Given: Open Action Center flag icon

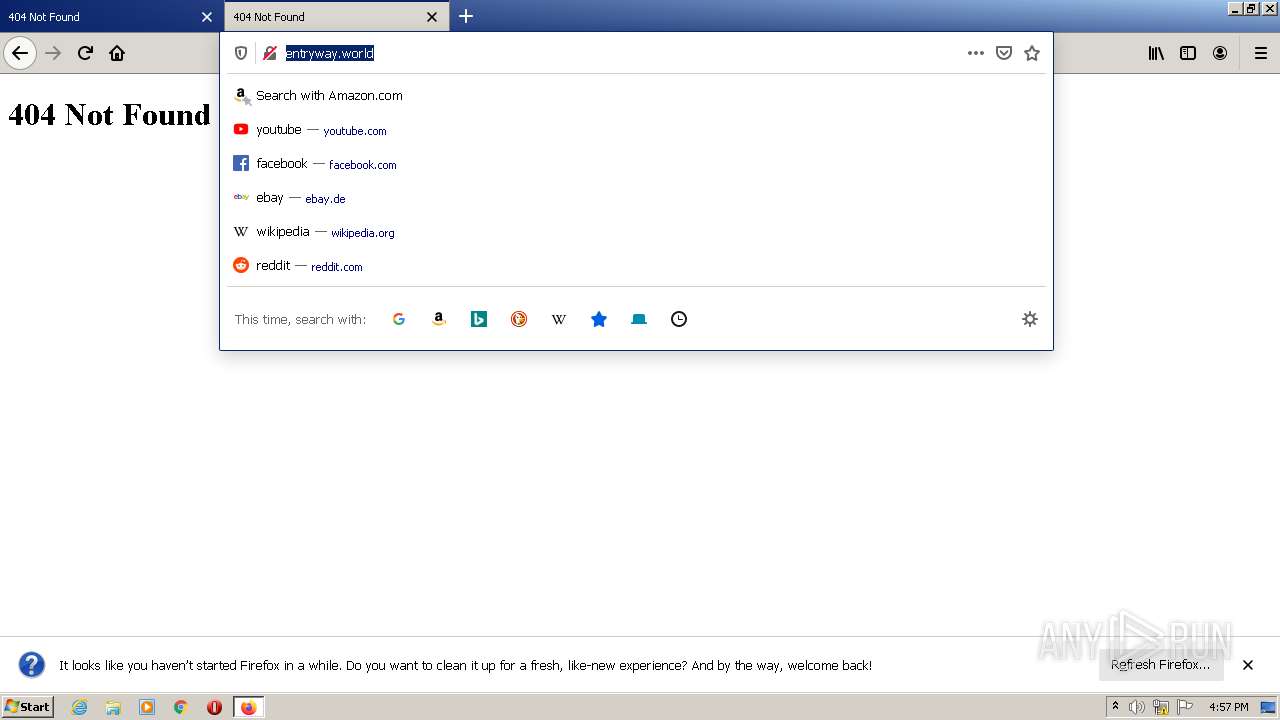Looking at the screenshot, I should 1185,707.
